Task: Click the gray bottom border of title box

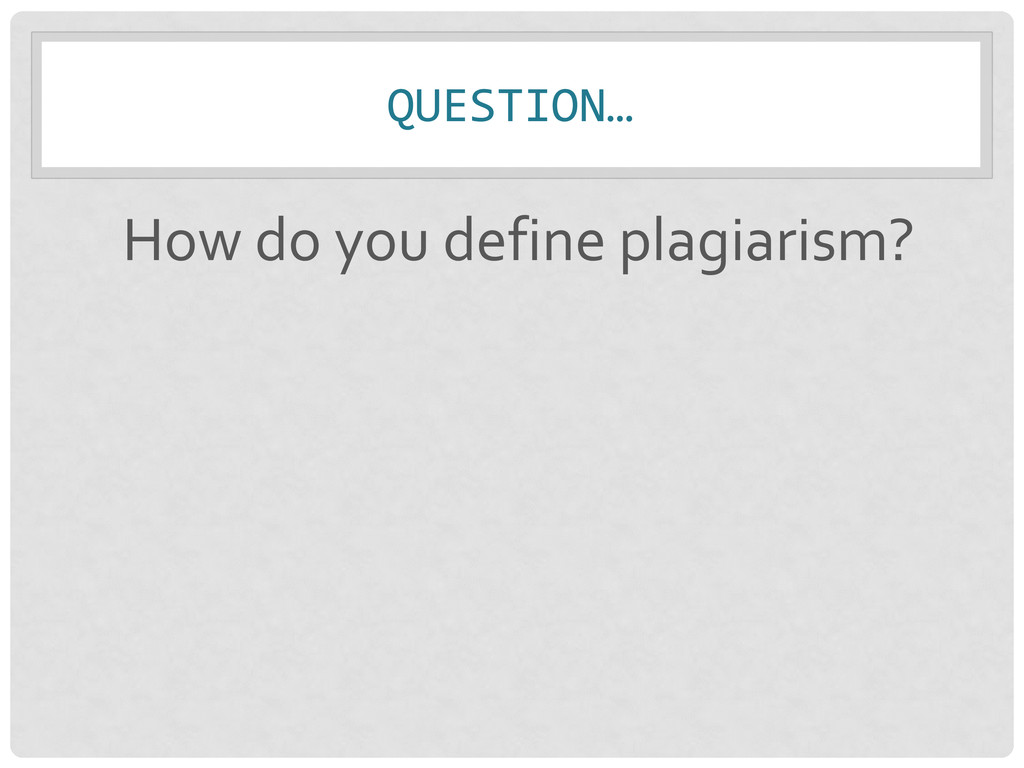Action: [x=510, y=172]
